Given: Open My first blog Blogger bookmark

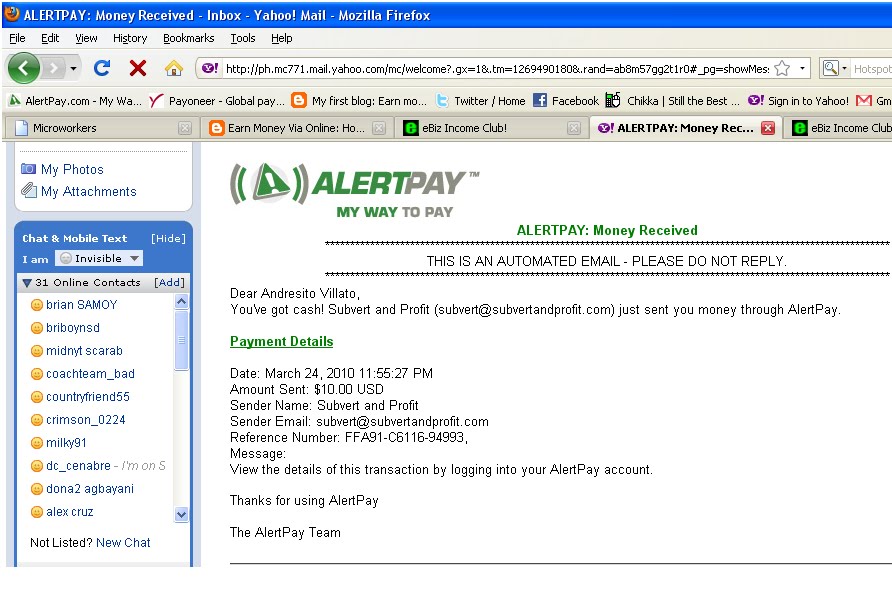Looking at the screenshot, I should (x=359, y=101).
